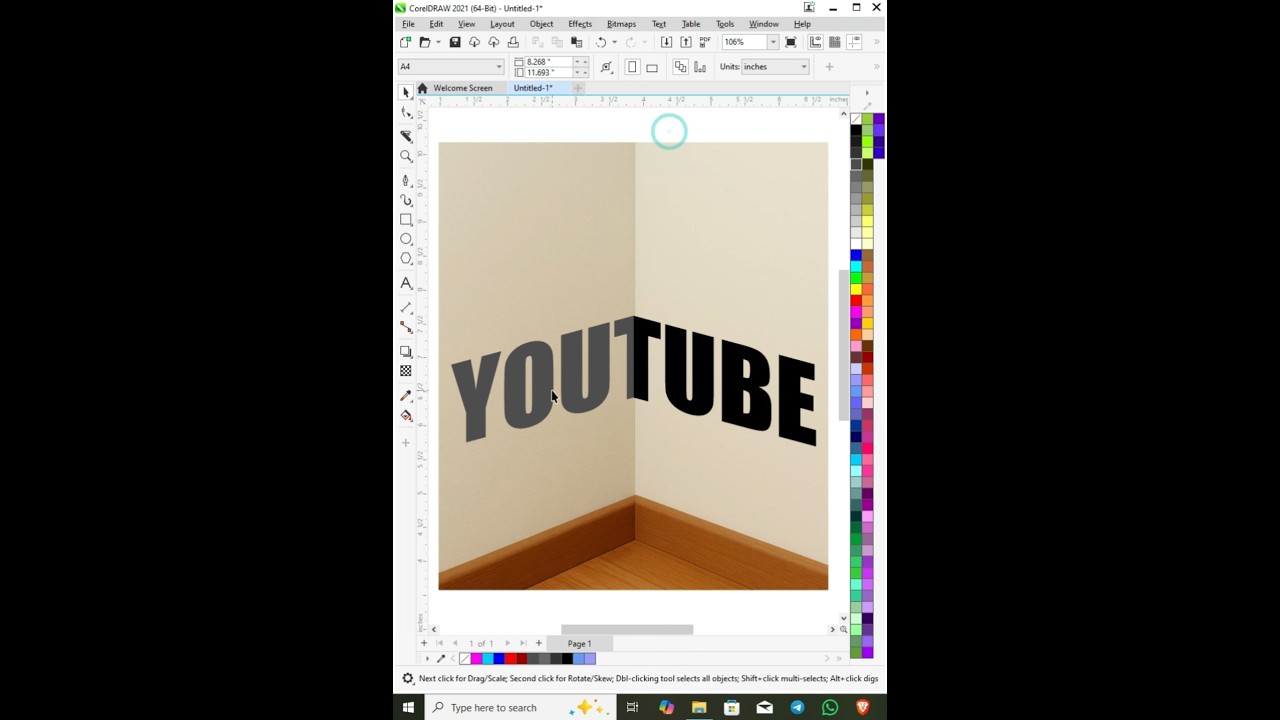Select the Text tool
This screenshot has width=1280, height=720.
click(406, 284)
